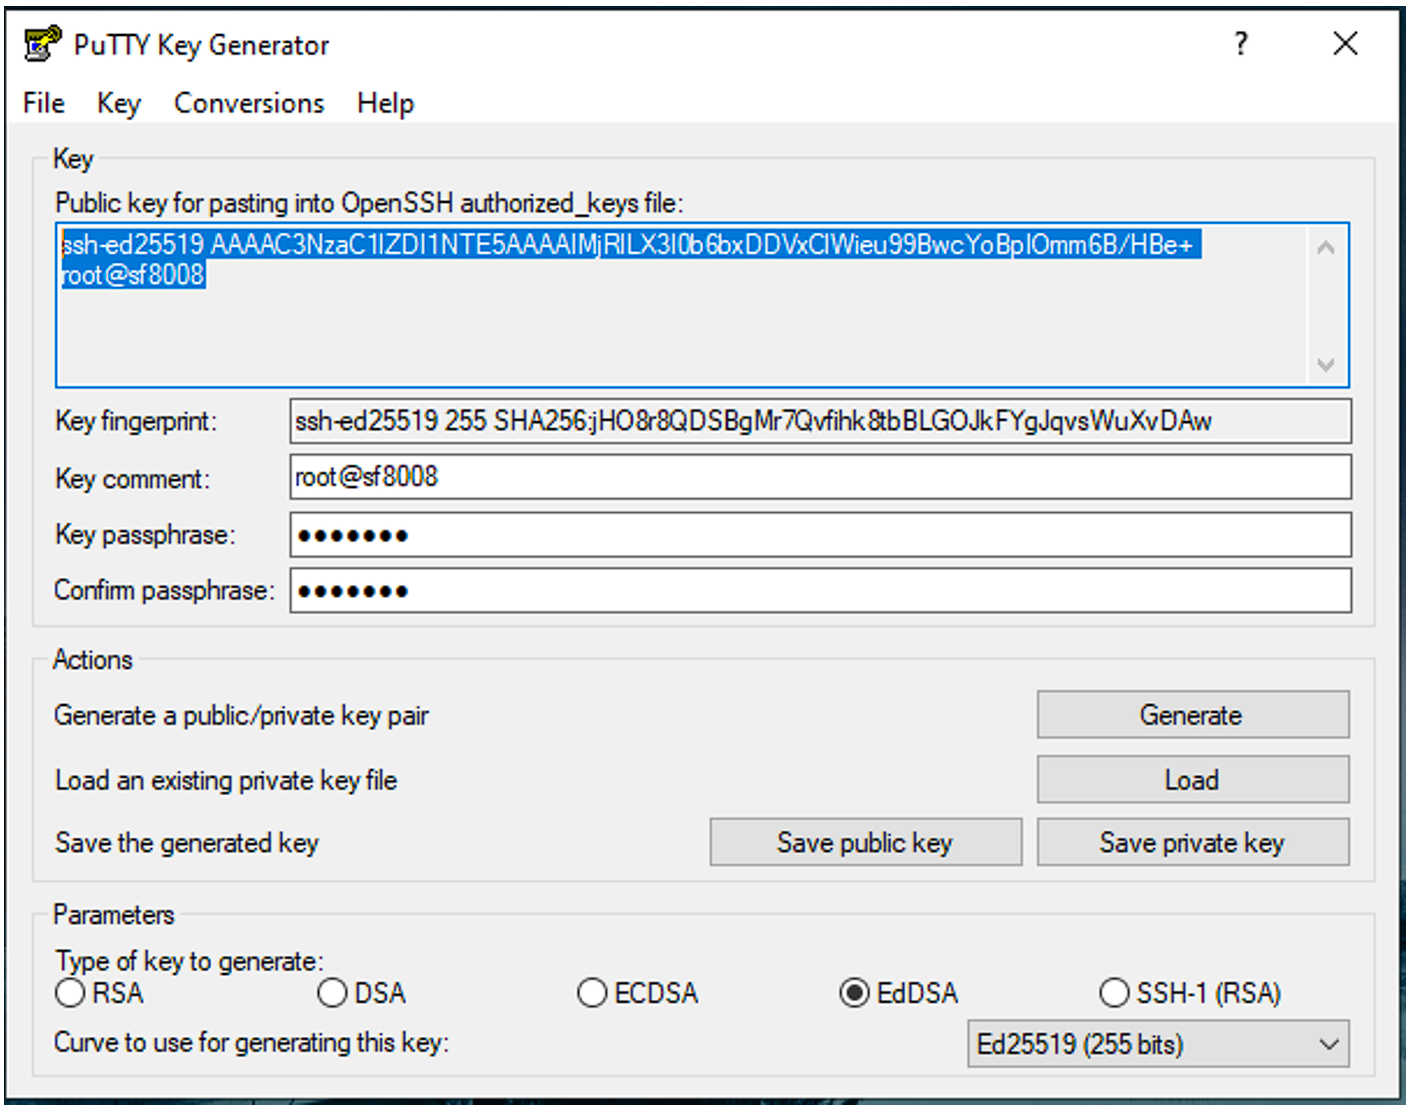Click the Load button
The height and width of the screenshot is (1110, 1411).
1192,780
